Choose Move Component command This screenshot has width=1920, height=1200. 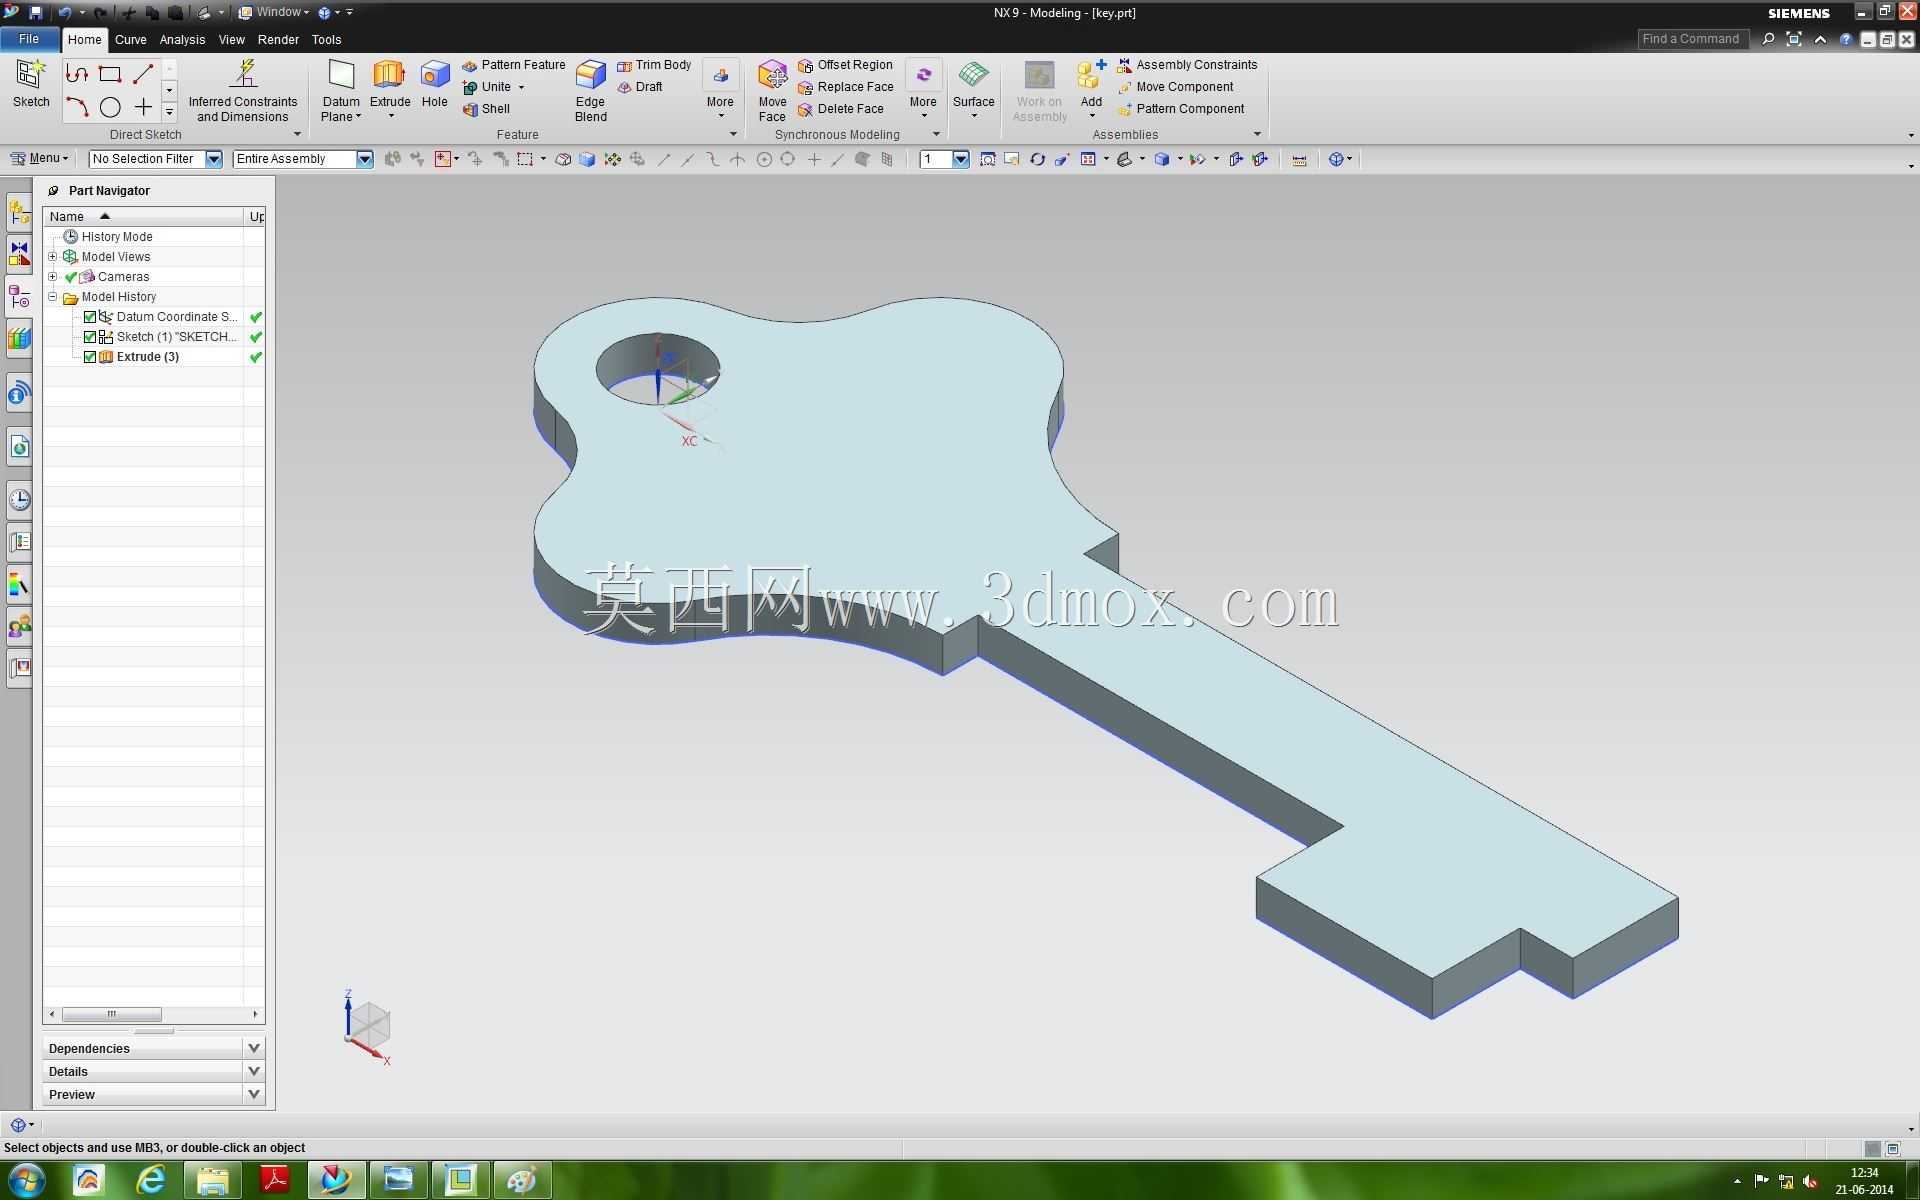(x=1175, y=87)
